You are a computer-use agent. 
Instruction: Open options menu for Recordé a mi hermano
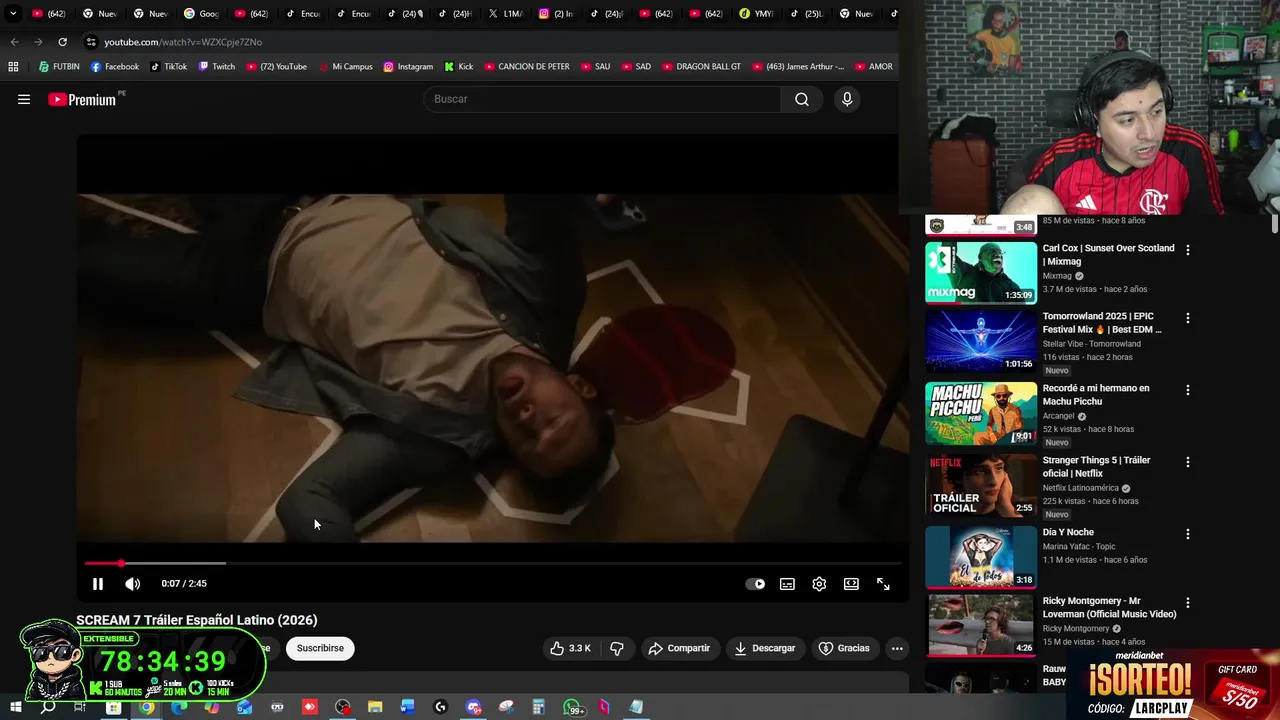[x=1188, y=390]
